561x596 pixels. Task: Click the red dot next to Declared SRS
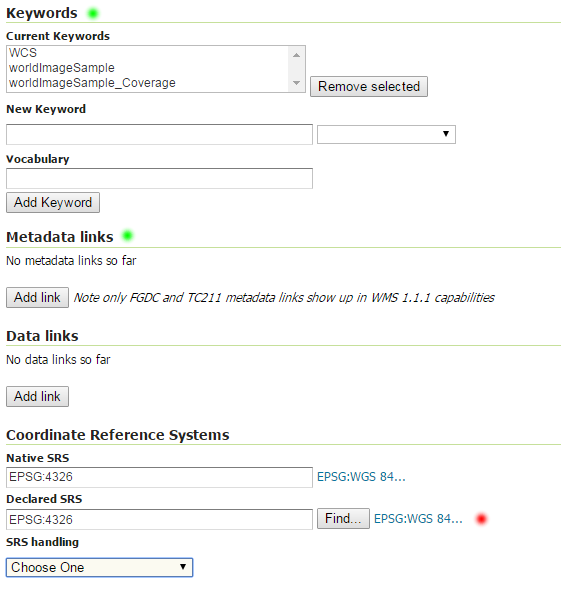coord(481,519)
